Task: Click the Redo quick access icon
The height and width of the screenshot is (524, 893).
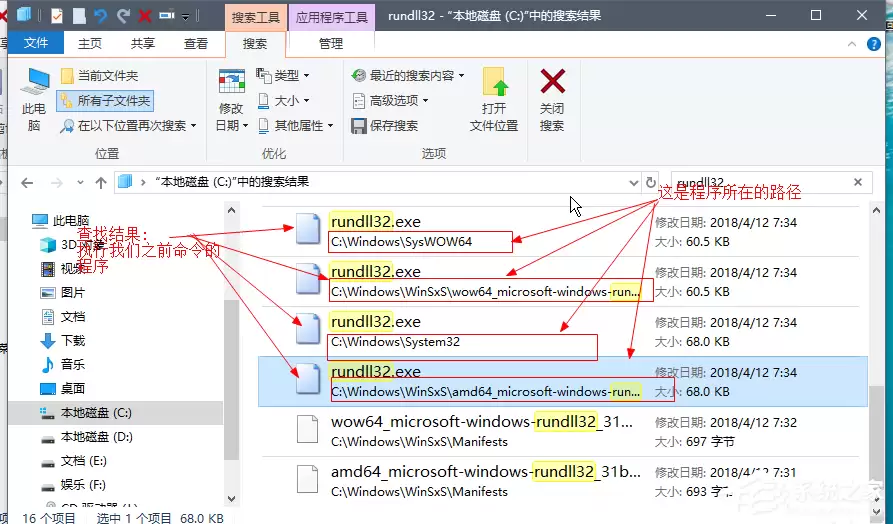Action: (123, 15)
